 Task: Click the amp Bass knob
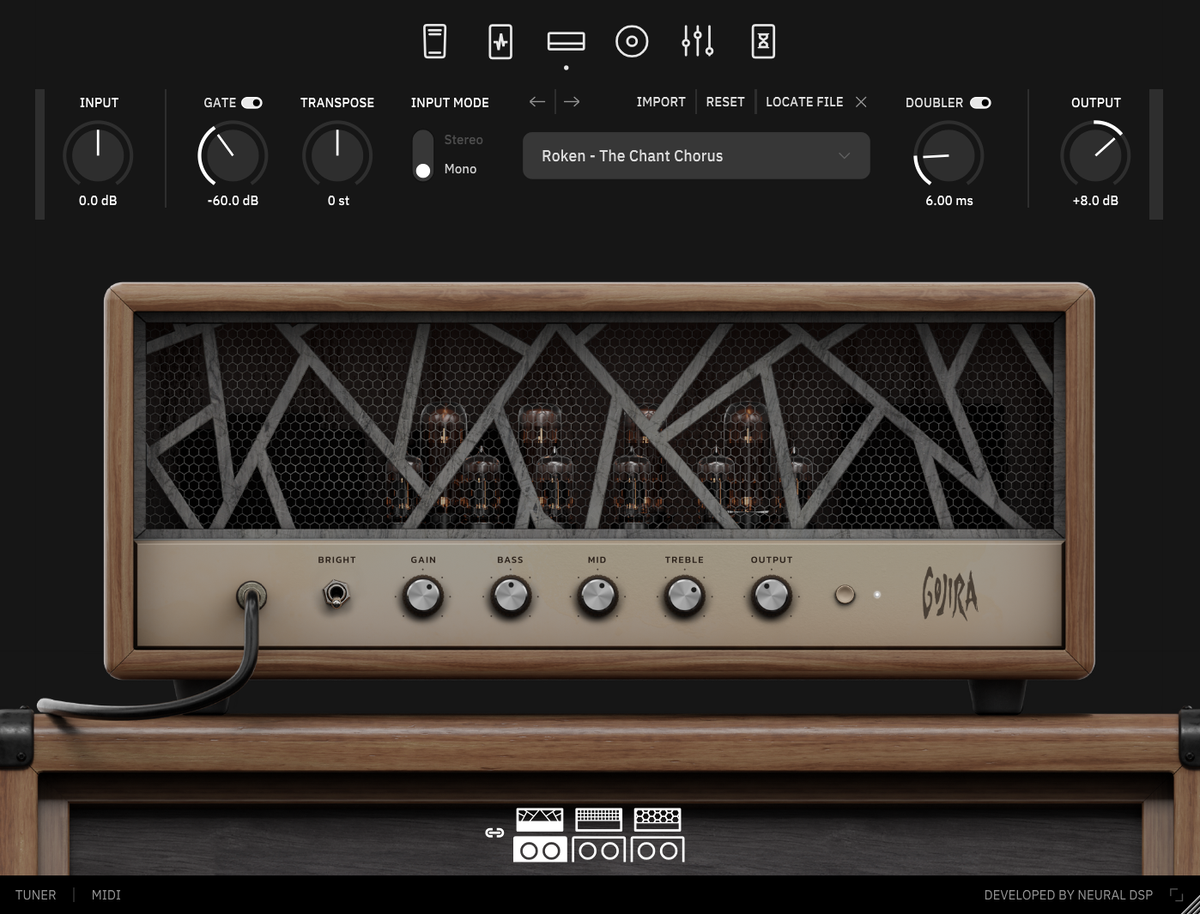coord(510,597)
